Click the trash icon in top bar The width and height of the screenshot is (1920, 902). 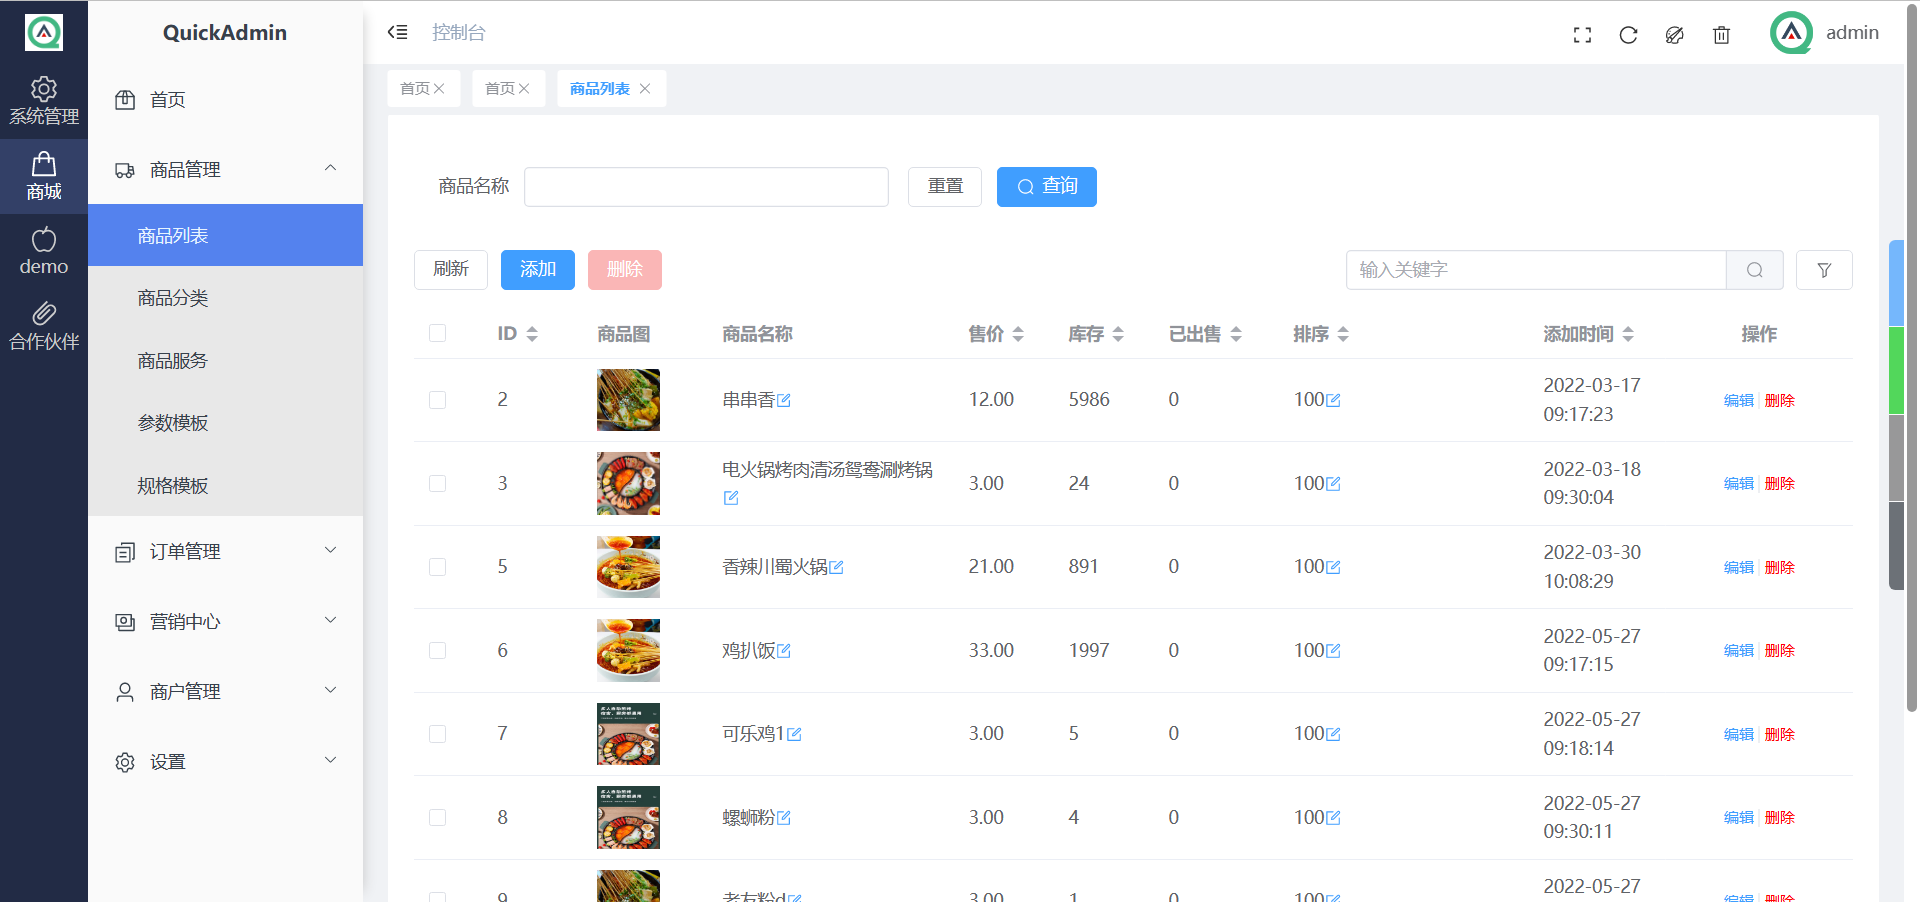[1721, 35]
